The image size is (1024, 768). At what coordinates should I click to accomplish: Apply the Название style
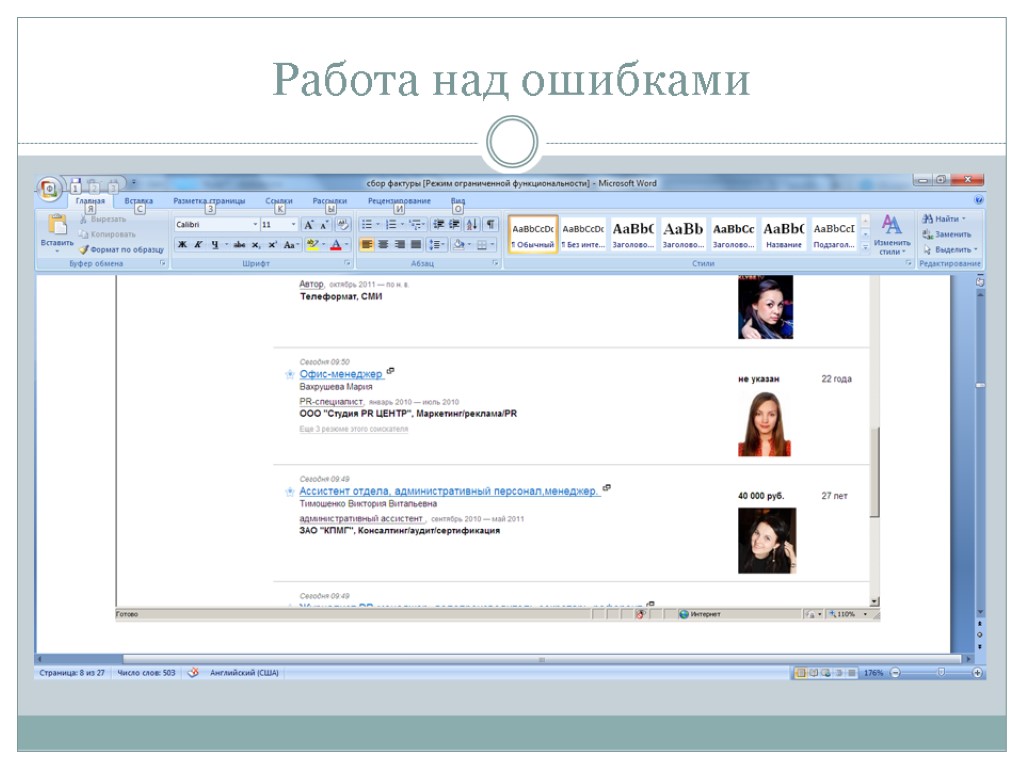[784, 235]
